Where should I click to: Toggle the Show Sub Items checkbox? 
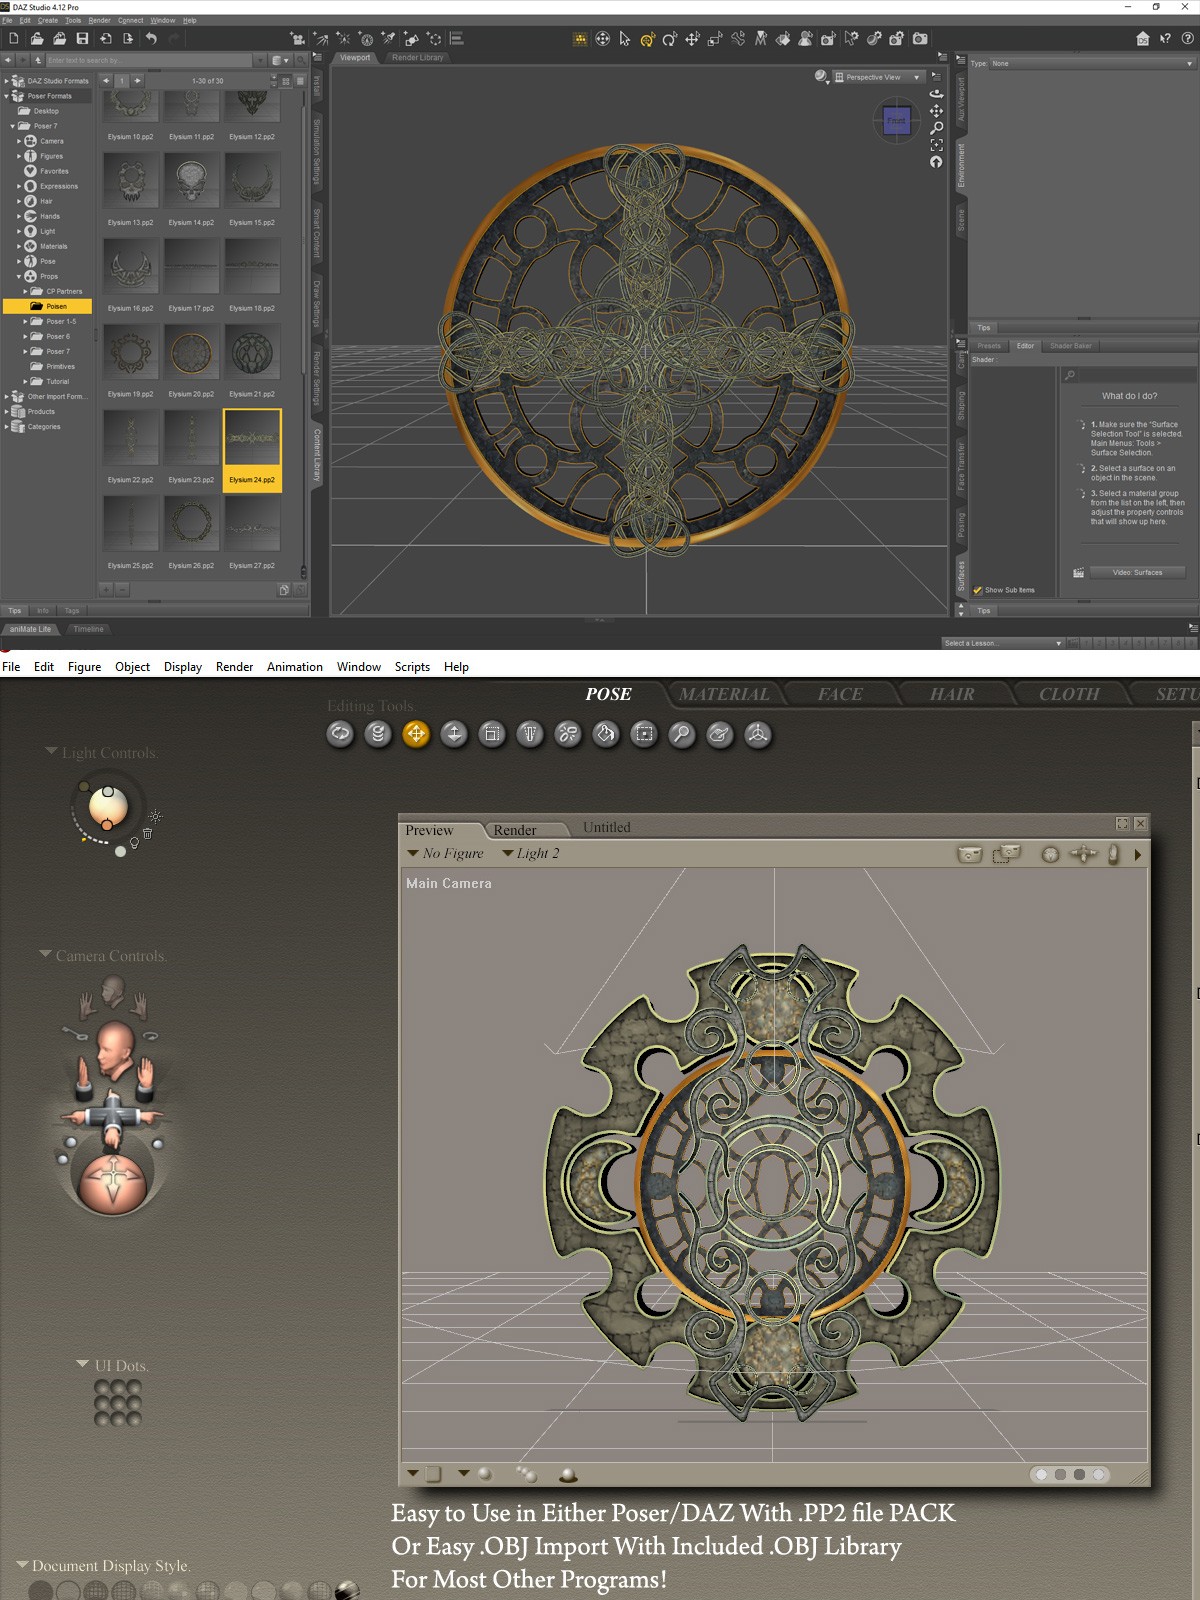click(978, 590)
